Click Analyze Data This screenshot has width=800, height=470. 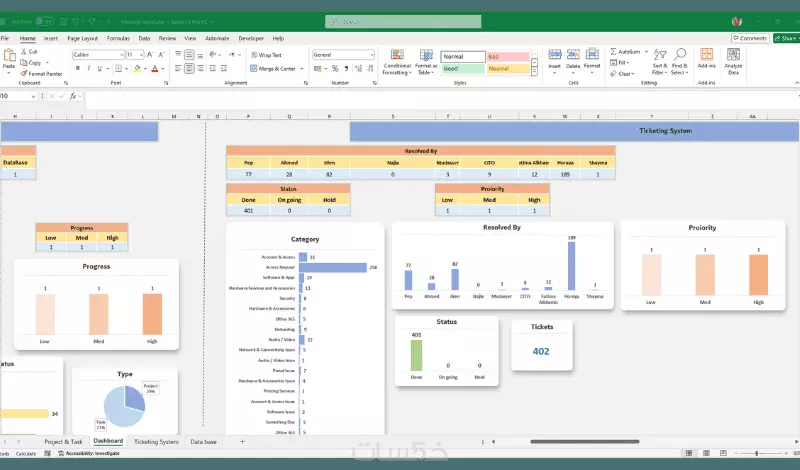click(733, 61)
